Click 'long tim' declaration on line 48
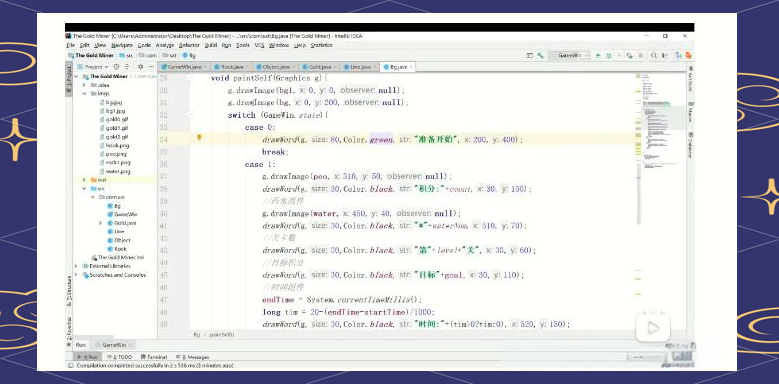 [x=279, y=312]
